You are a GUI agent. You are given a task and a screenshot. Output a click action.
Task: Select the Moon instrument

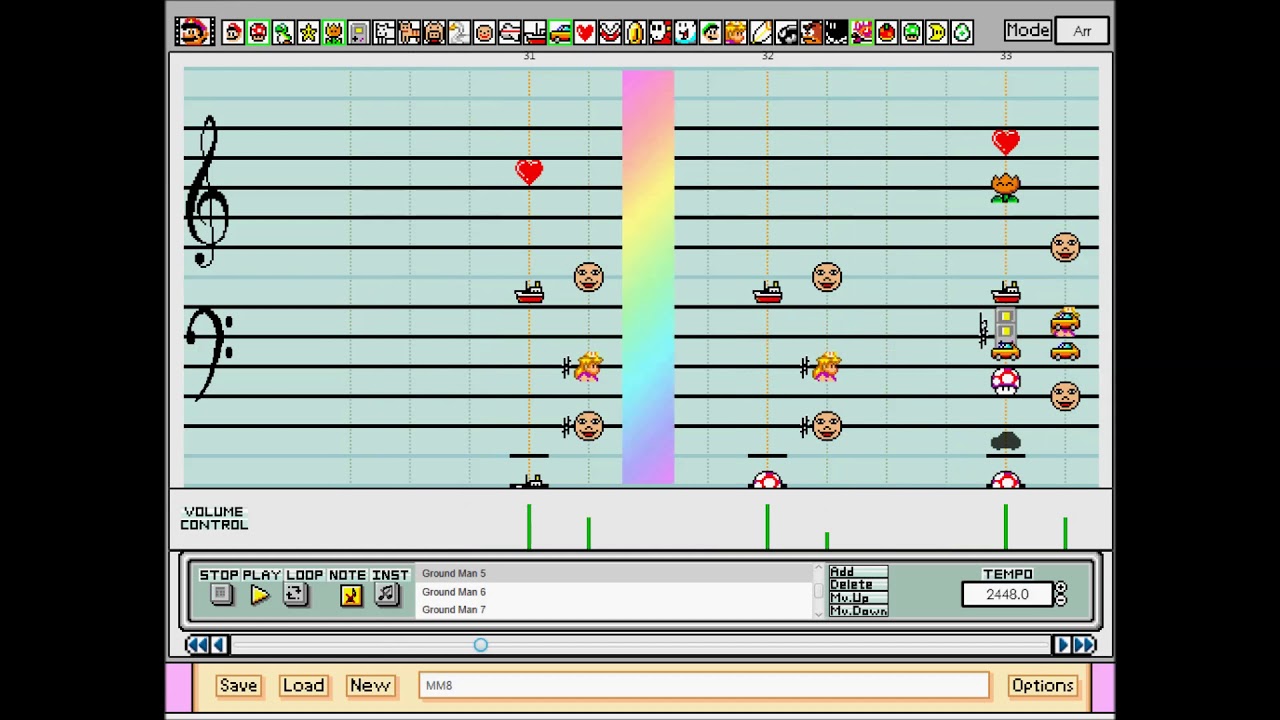[x=936, y=32]
